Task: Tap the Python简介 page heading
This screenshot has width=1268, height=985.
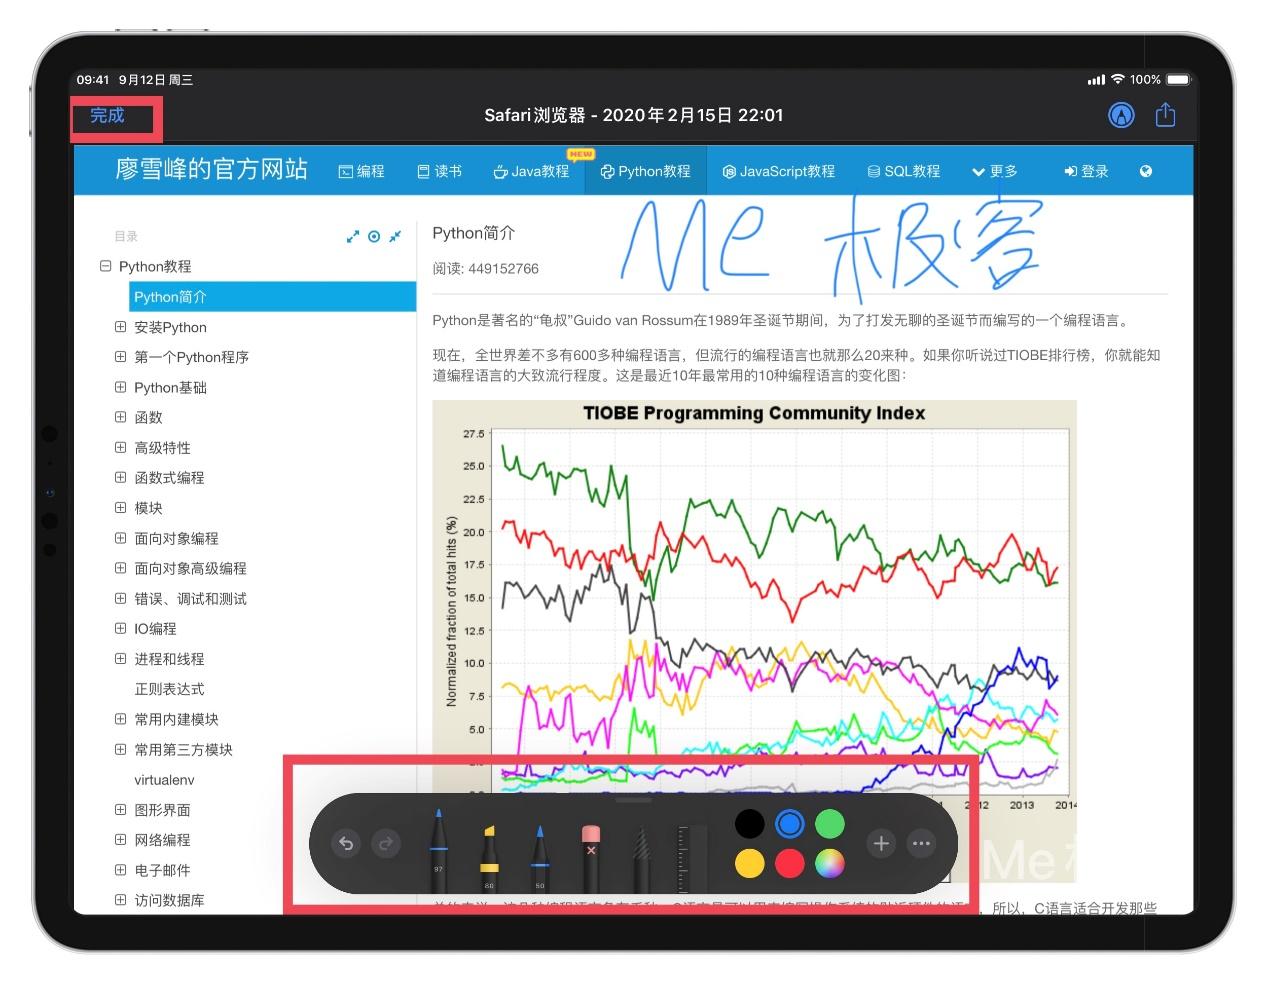Action: point(473,233)
